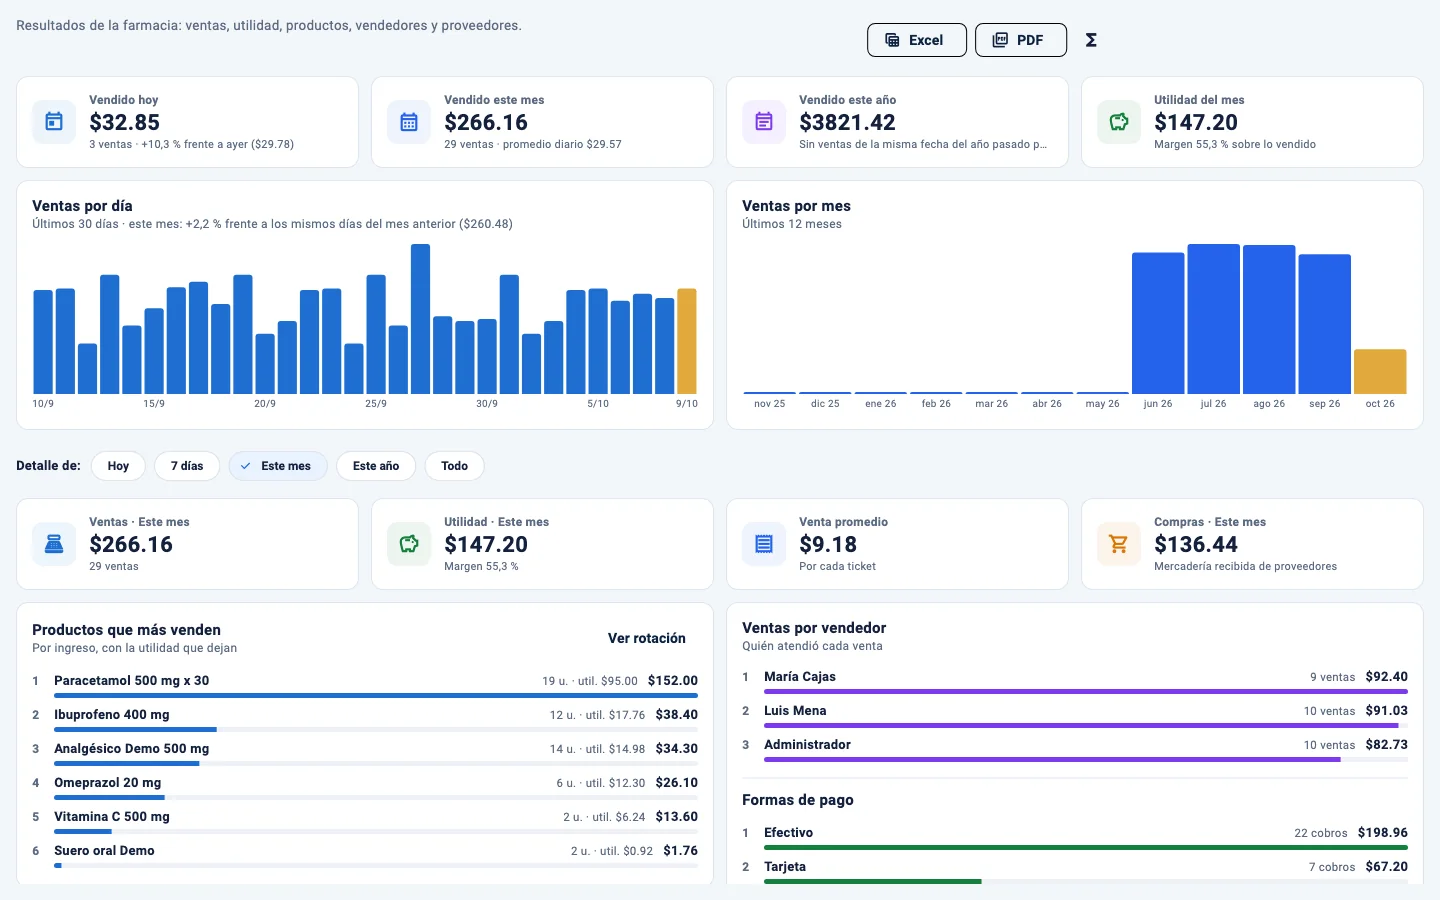This screenshot has width=1440, height=900.
Task: Open the Ver rotación link
Action: [647, 638]
